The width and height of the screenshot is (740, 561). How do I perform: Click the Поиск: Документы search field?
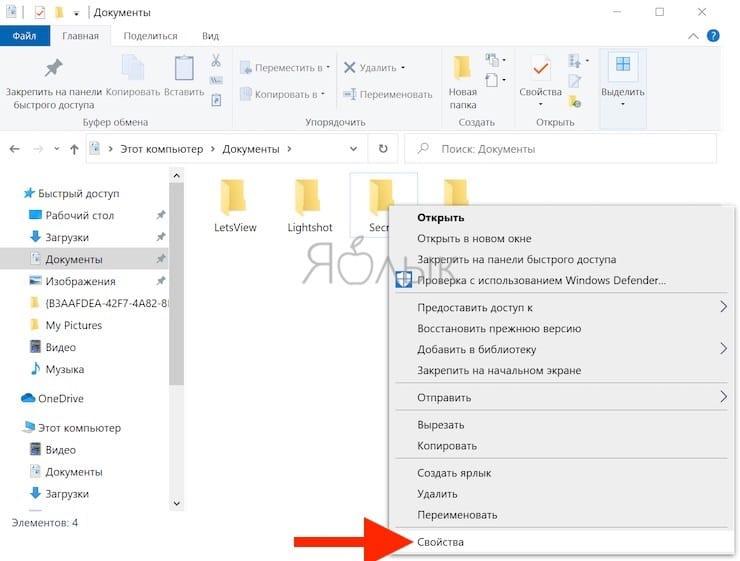click(561, 149)
